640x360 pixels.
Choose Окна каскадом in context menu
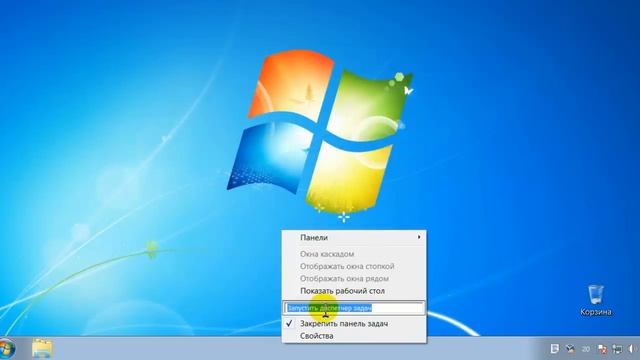pos(354,254)
